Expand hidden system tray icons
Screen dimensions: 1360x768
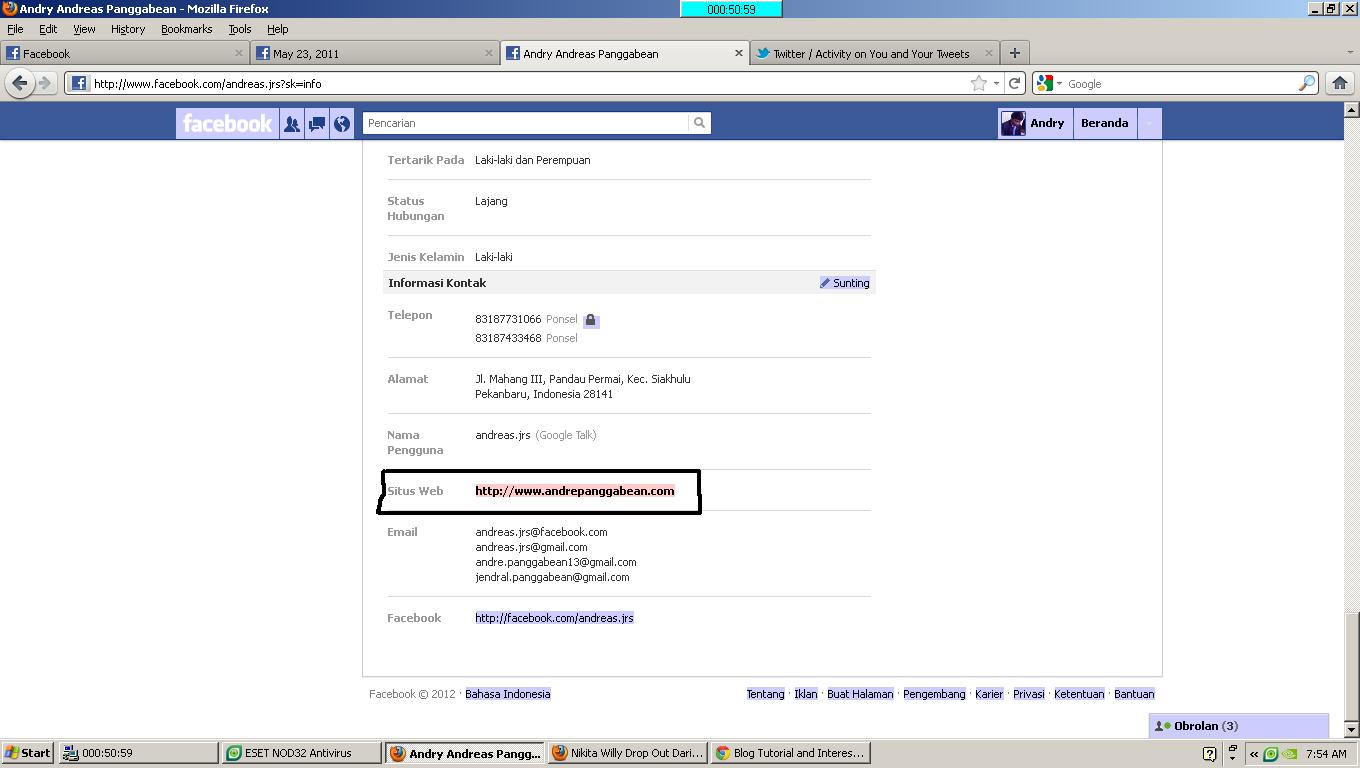[x=1253, y=754]
